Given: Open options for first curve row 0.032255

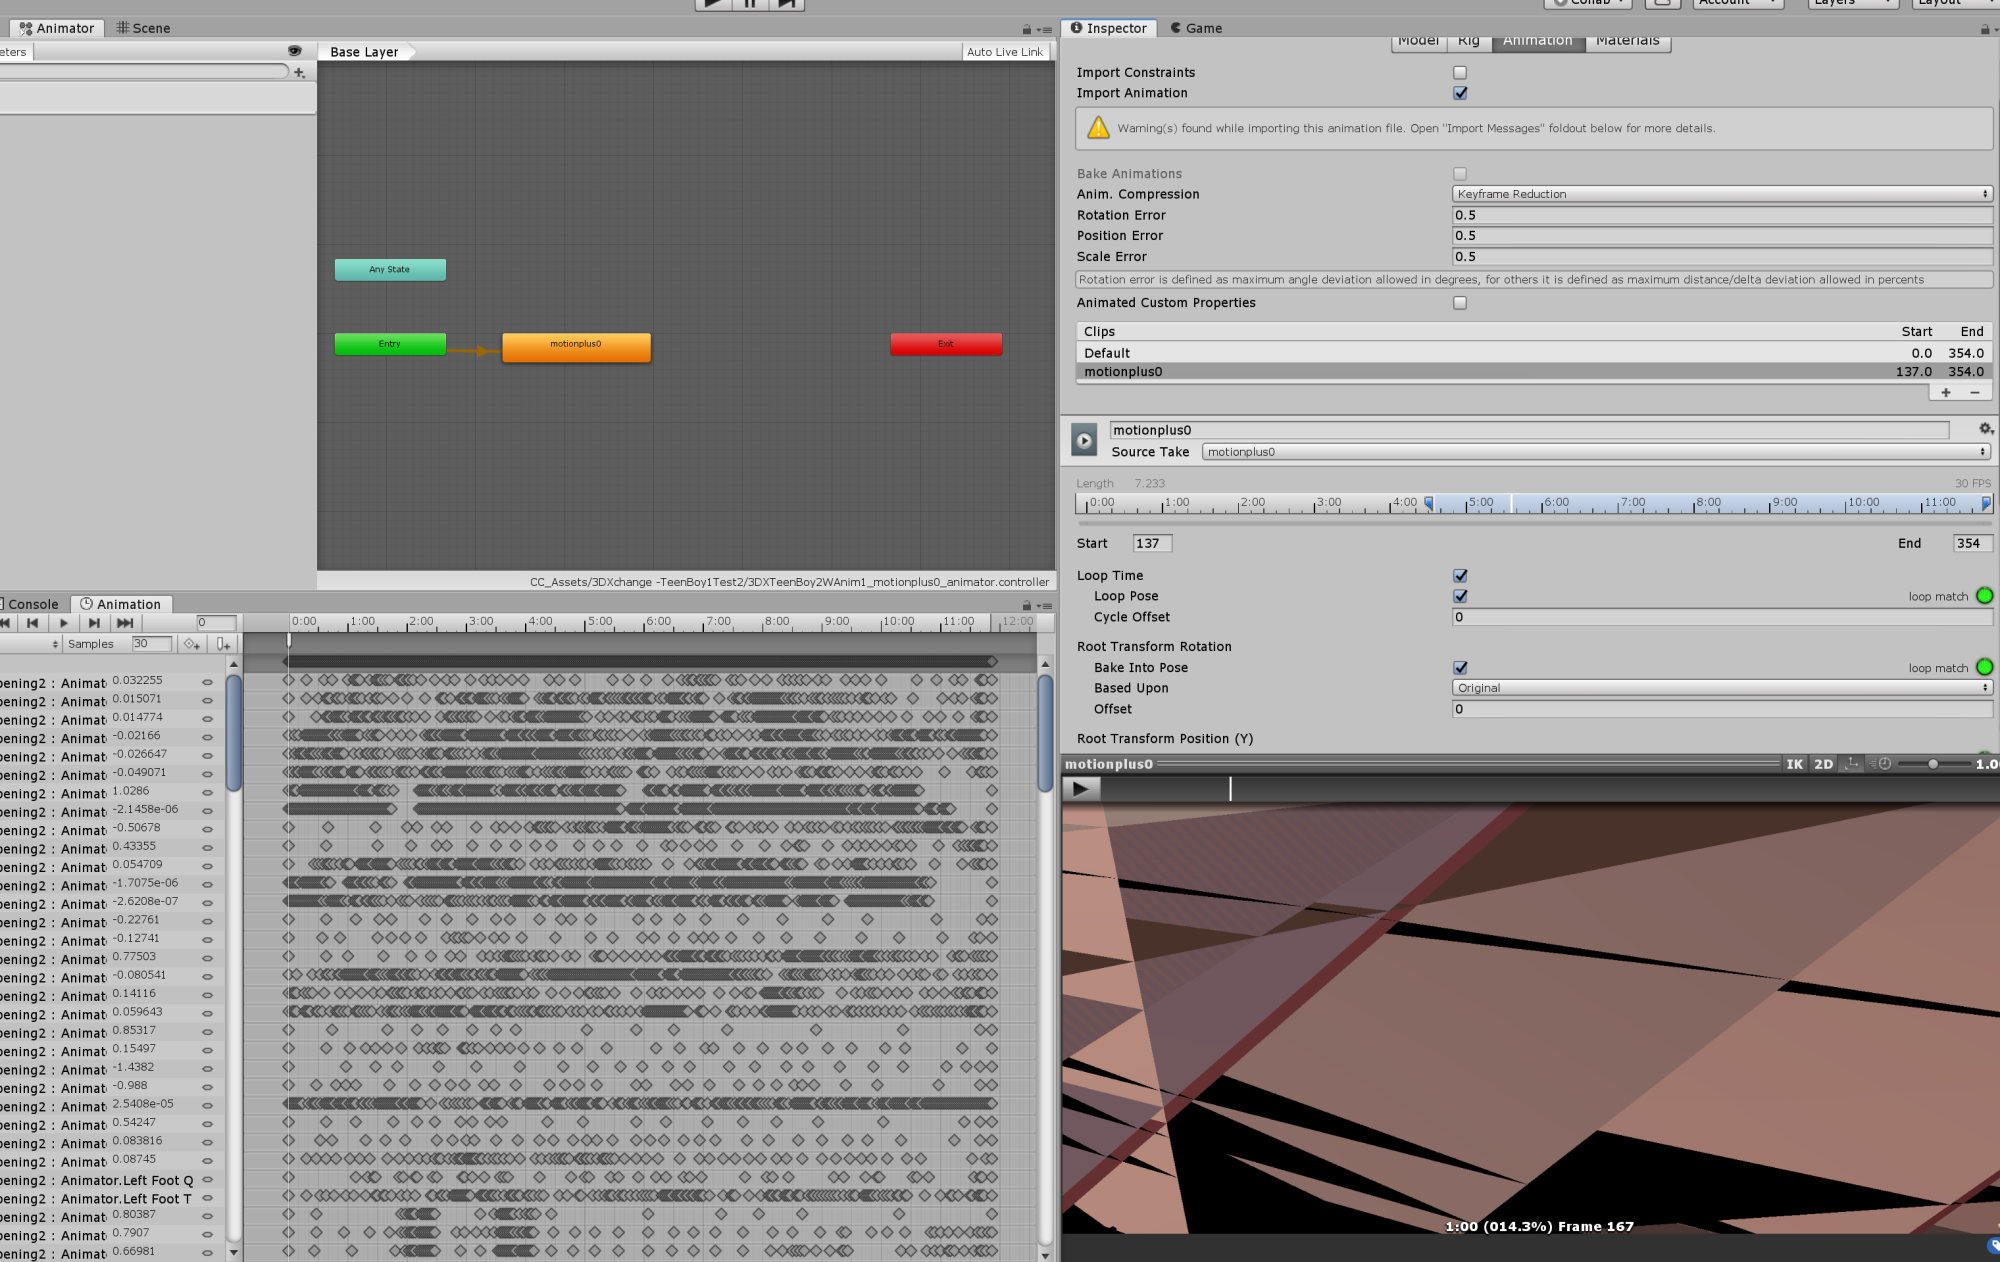Looking at the screenshot, I should (208, 682).
